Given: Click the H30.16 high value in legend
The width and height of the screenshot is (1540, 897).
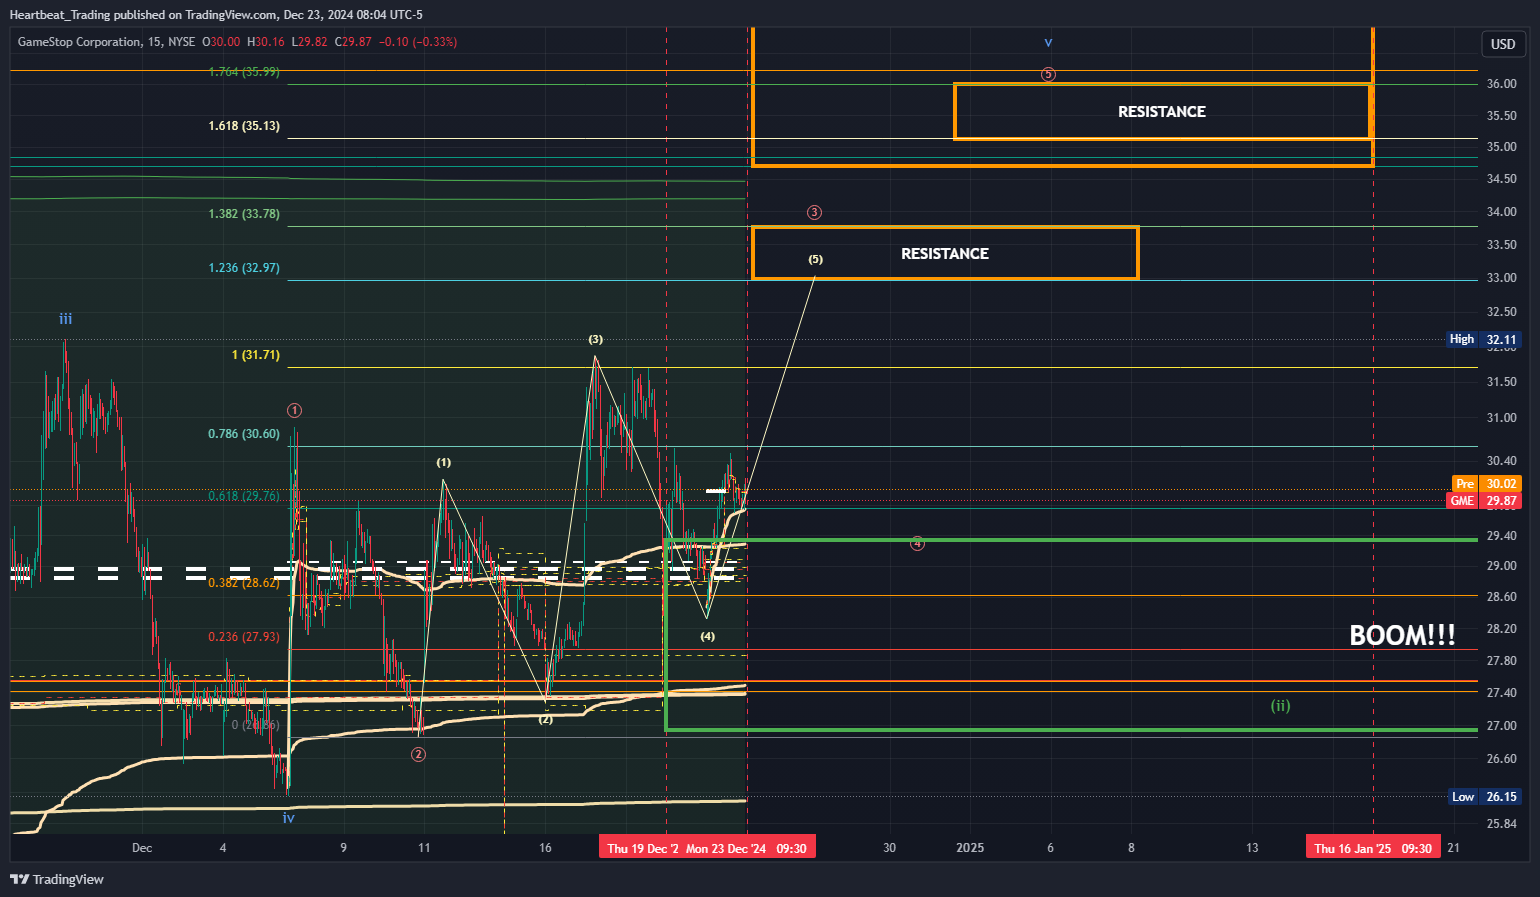Looking at the screenshot, I should tap(266, 42).
